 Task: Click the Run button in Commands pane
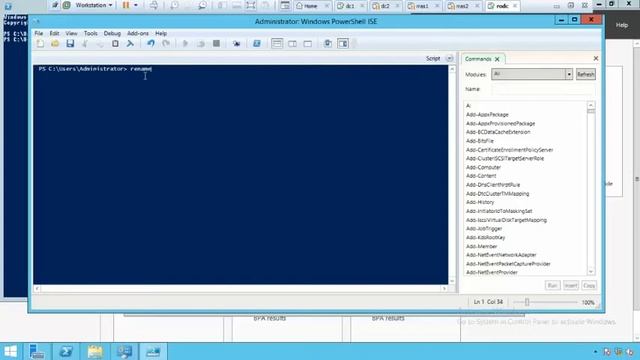coord(553,286)
